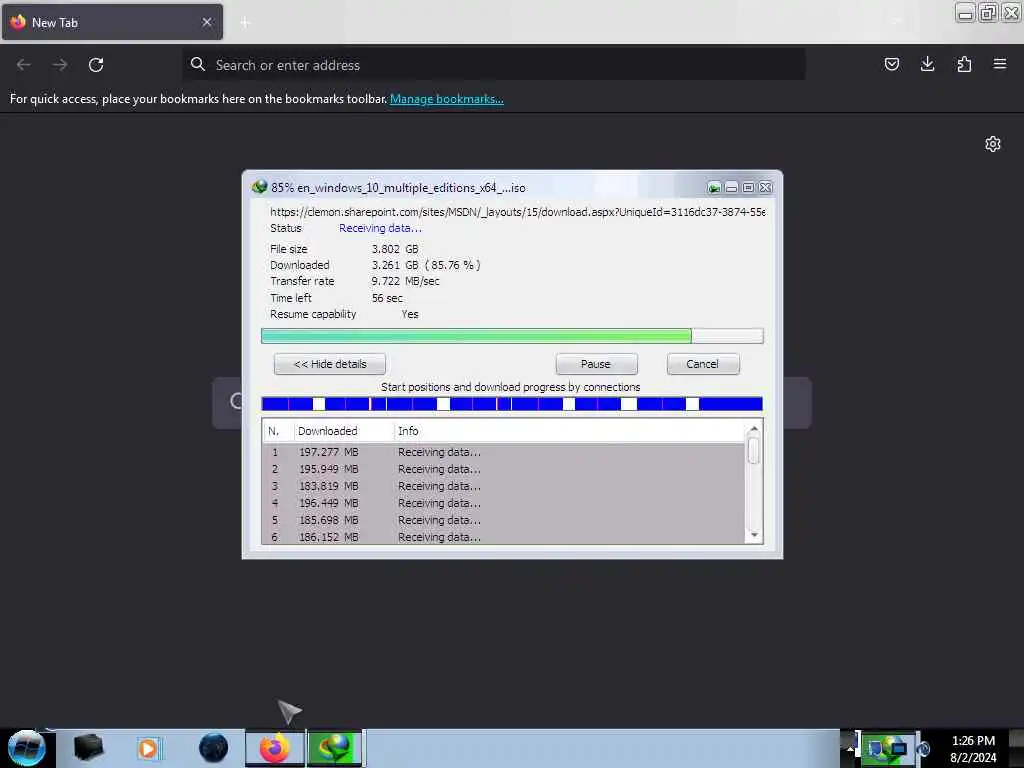
Task: Open a new tab with plus button
Action: pyautogui.click(x=245, y=22)
